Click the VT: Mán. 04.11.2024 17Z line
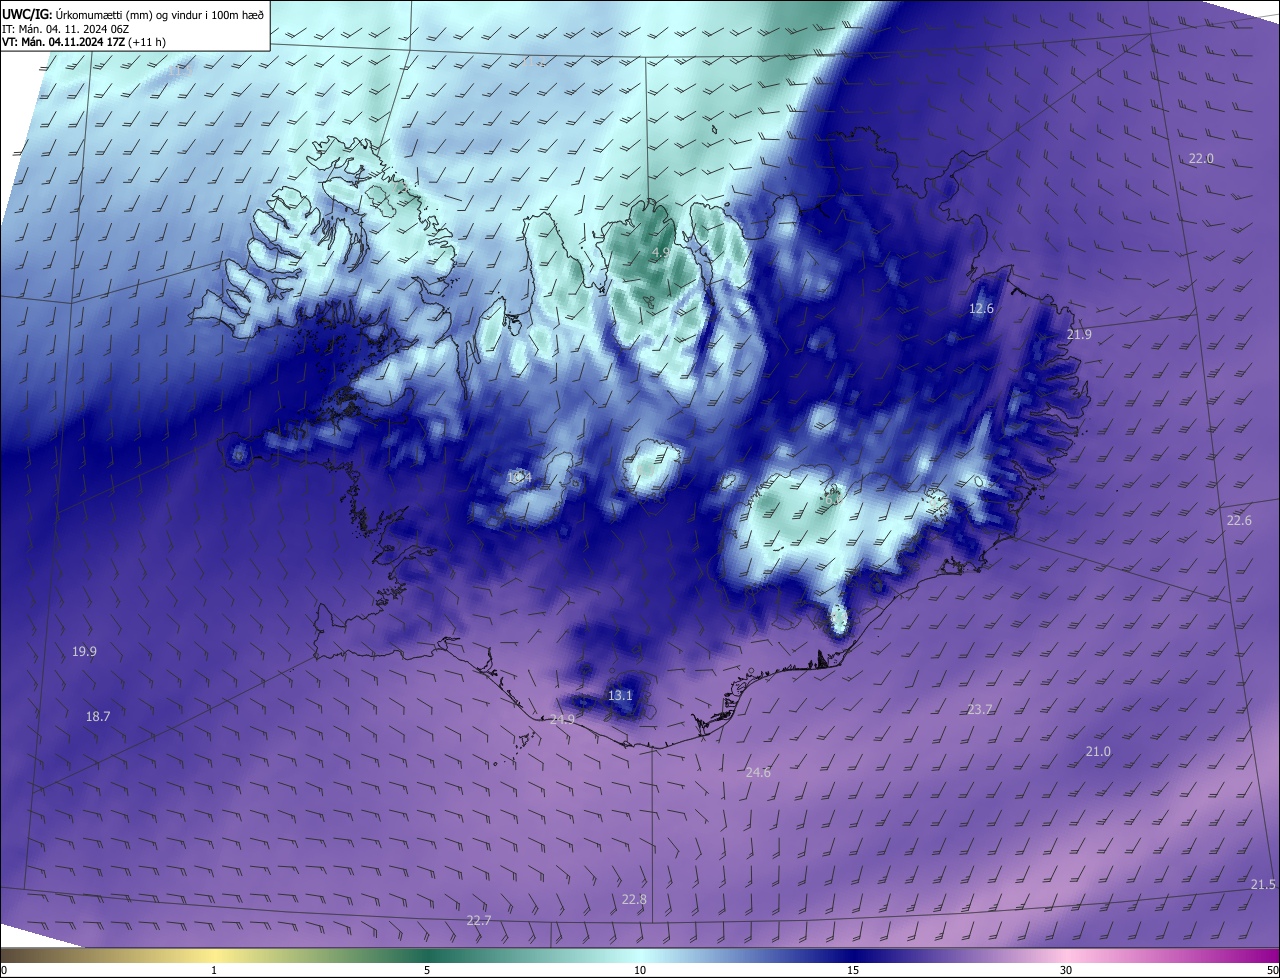The height and width of the screenshot is (978, 1280). [84, 42]
